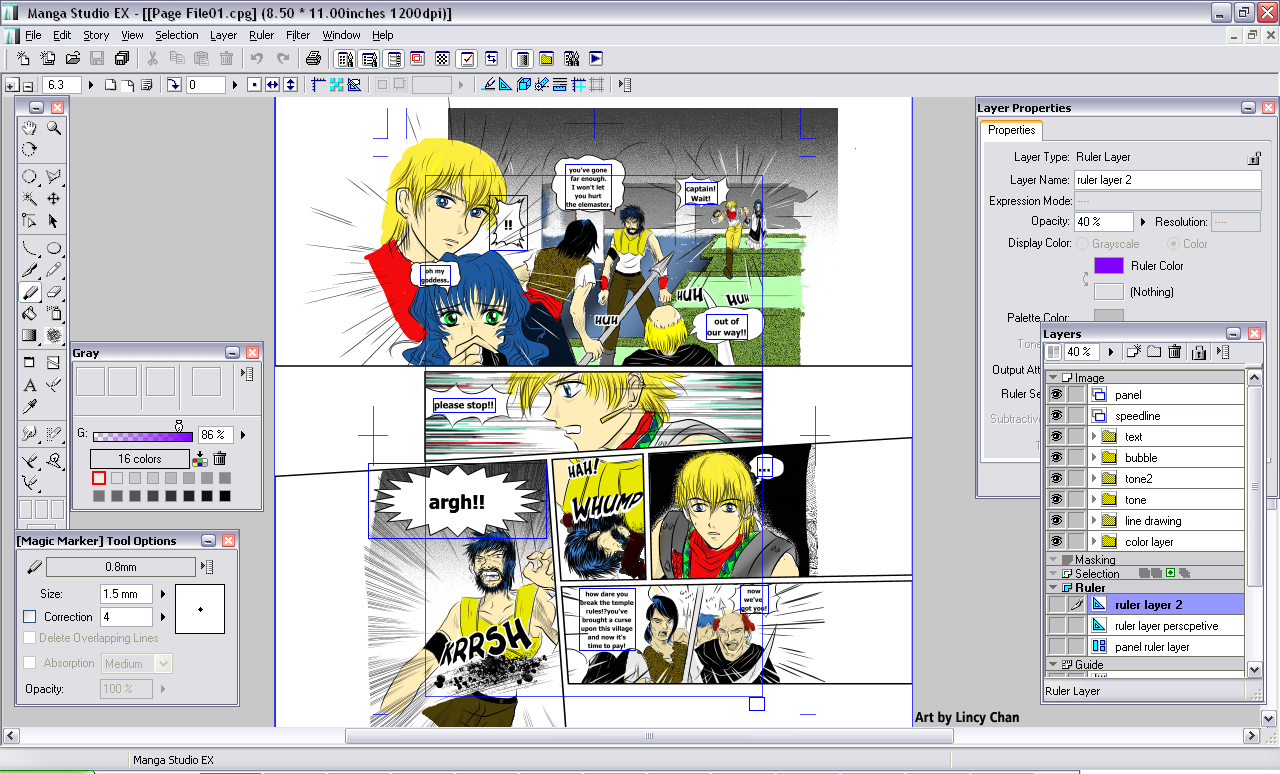The height and width of the screenshot is (774, 1280).
Task: Click the zoom in plus icon
Action: coord(11,86)
